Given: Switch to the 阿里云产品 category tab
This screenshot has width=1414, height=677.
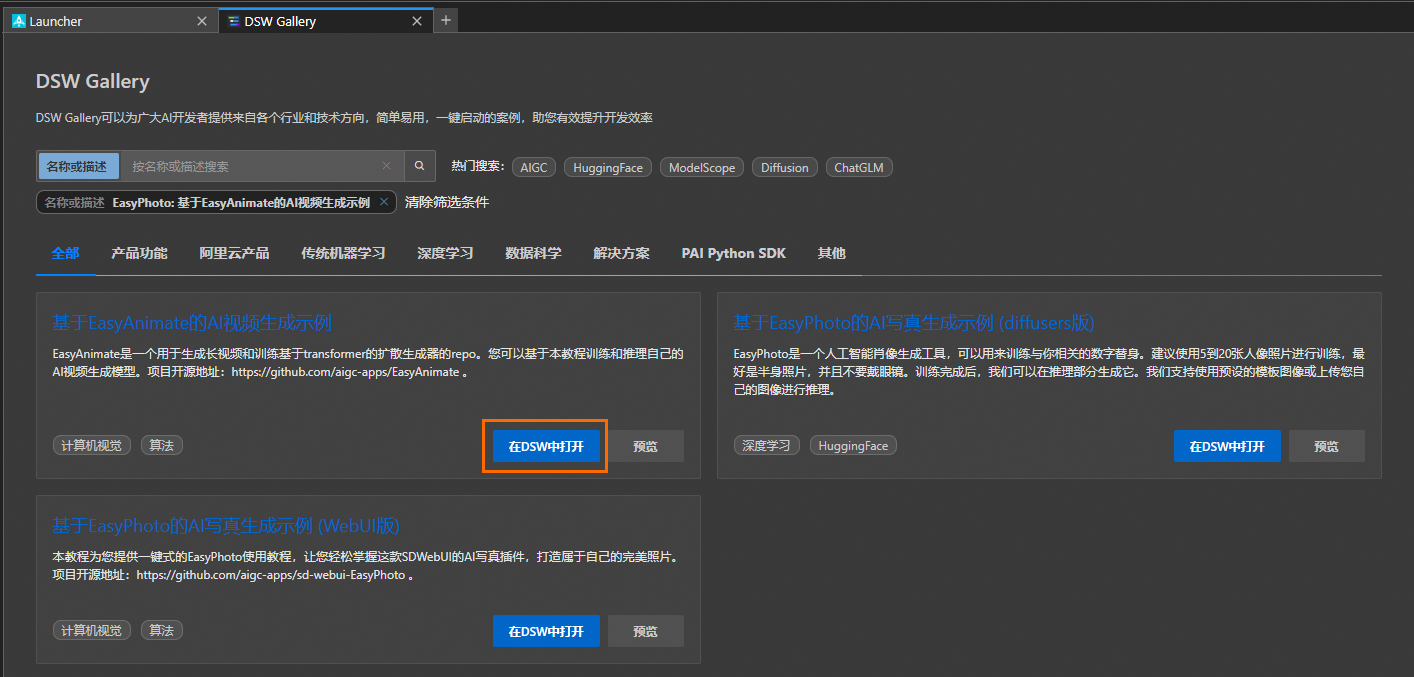Looking at the screenshot, I should [234, 253].
